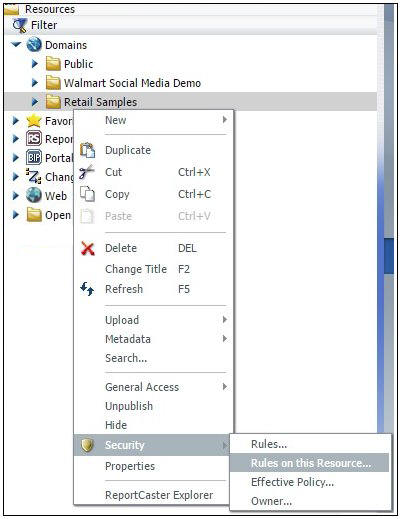
Task: Expand Walmart Social Media Demo folder
Action: [x=35, y=83]
